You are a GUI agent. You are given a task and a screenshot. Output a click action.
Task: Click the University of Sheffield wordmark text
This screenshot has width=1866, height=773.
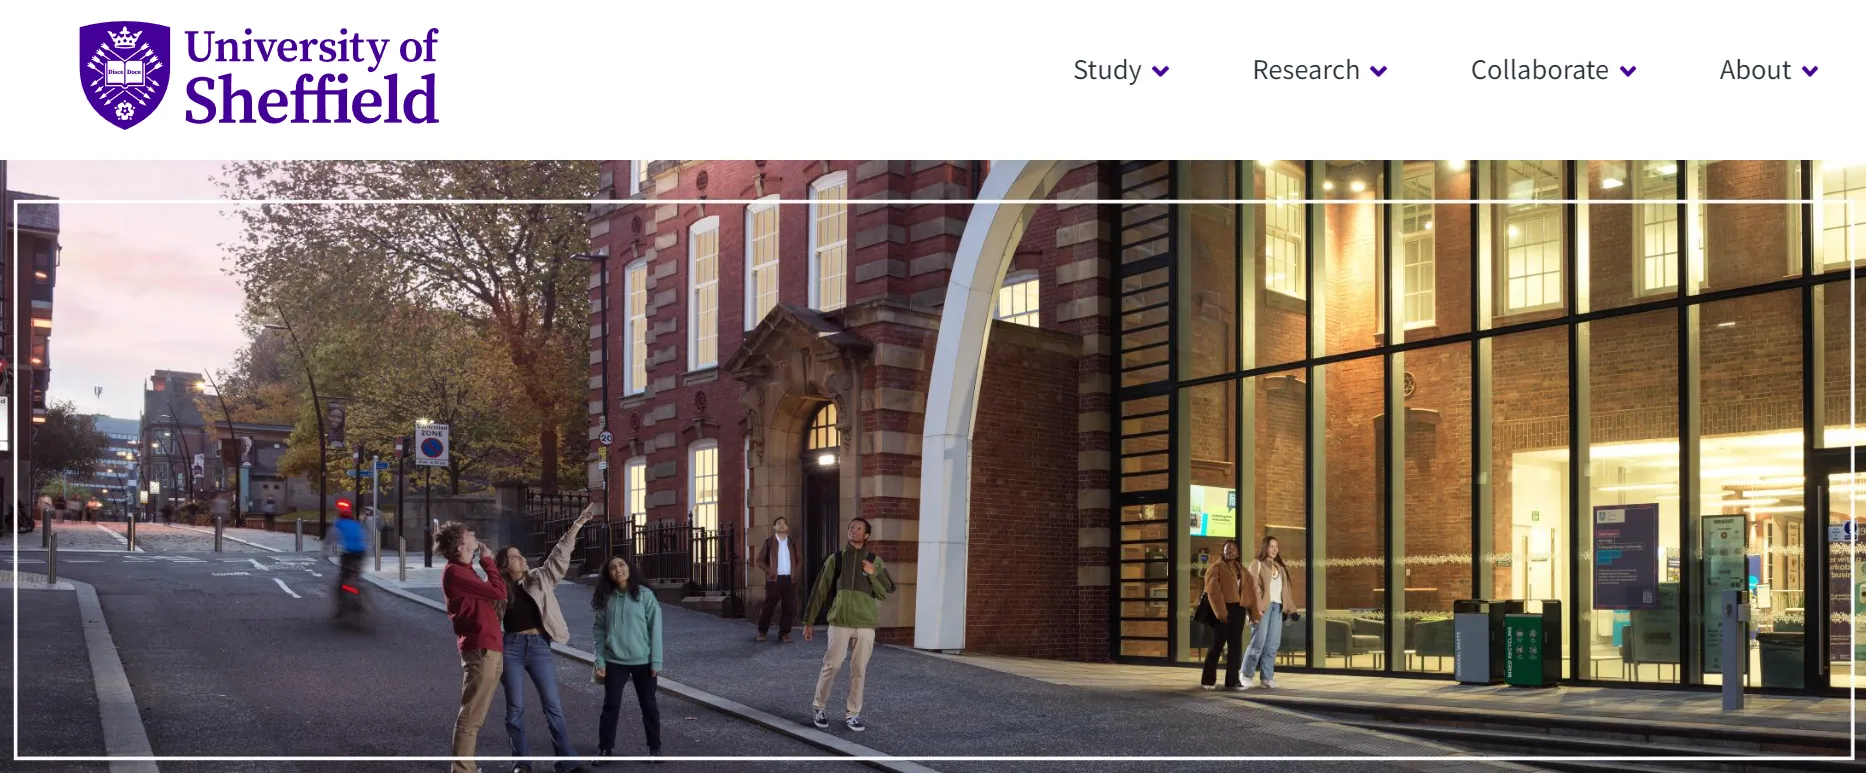coord(311,77)
